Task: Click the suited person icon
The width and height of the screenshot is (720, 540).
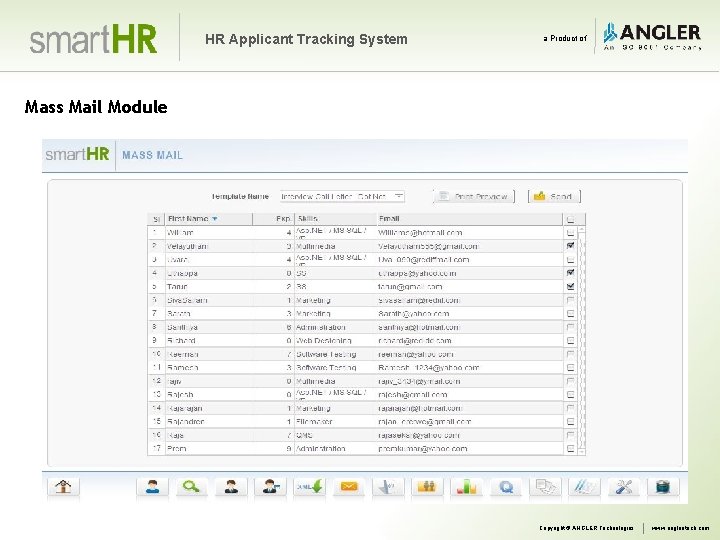Action: click(x=231, y=487)
